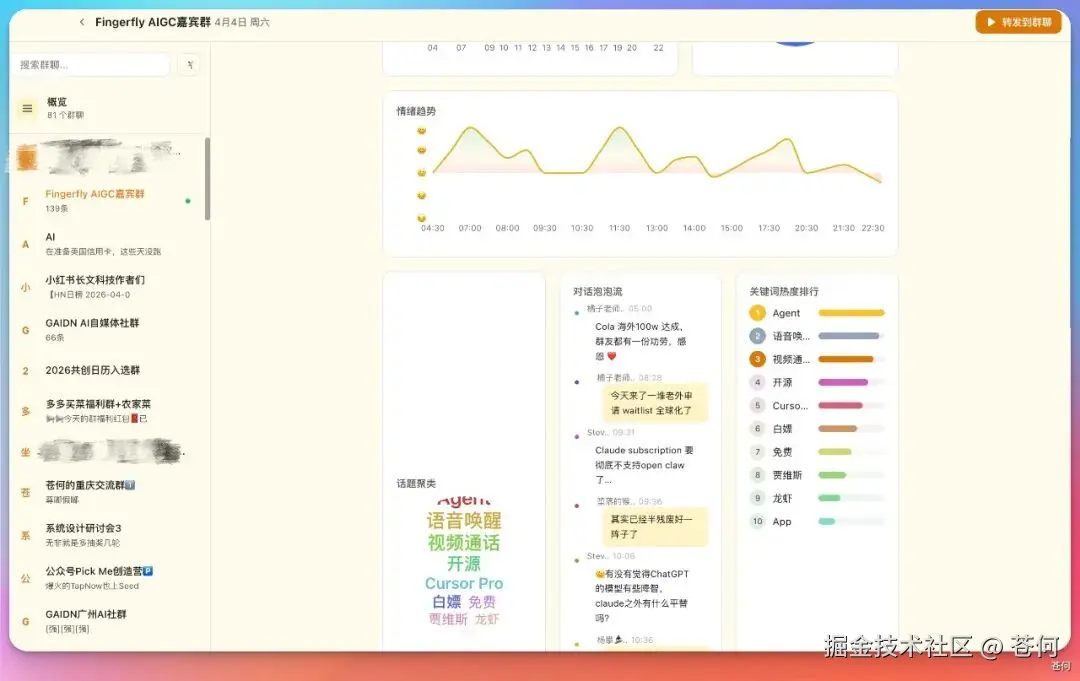Click the filter icon next to the search box
The height and width of the screenshot is (681, 1080).
tap(187, 64)
